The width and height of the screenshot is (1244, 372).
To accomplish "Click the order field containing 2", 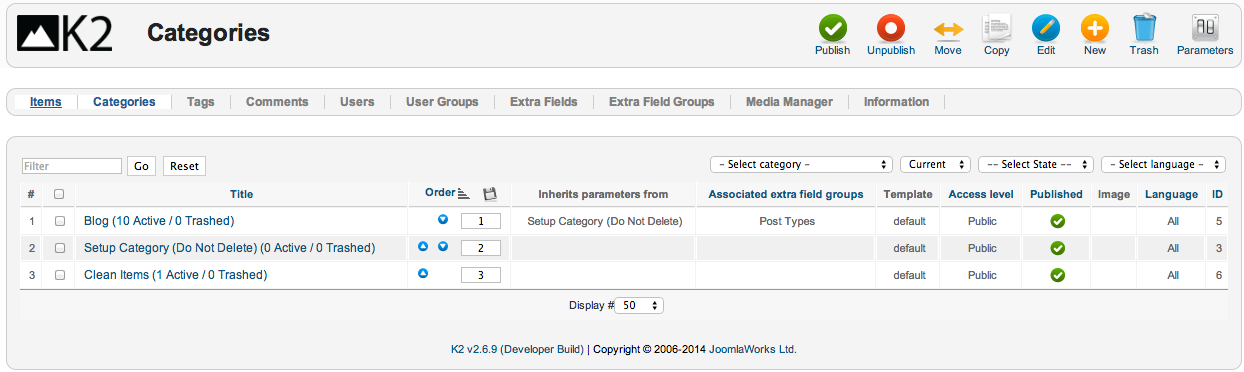I will (x=481, y=248).
